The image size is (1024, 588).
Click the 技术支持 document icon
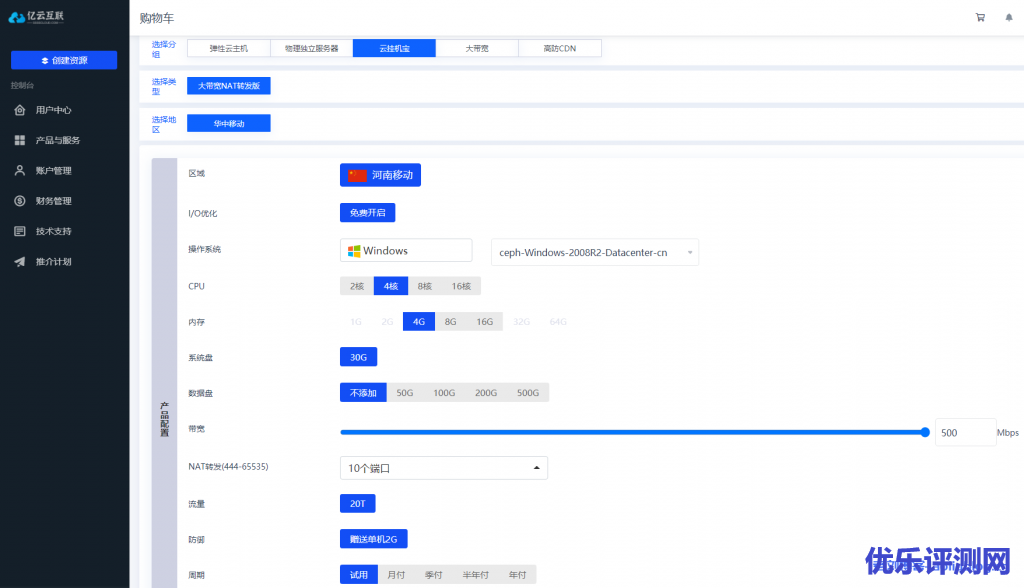(19, 231)
